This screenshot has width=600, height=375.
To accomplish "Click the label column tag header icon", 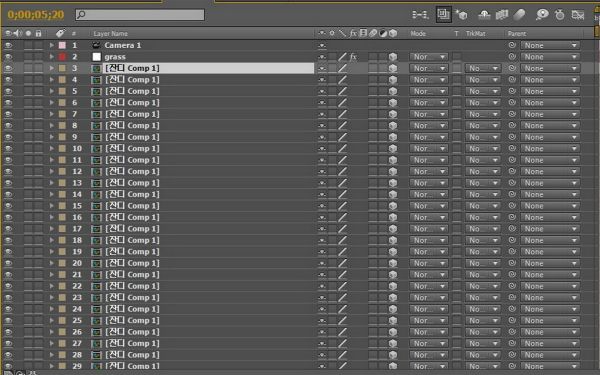I will point(60,34).
